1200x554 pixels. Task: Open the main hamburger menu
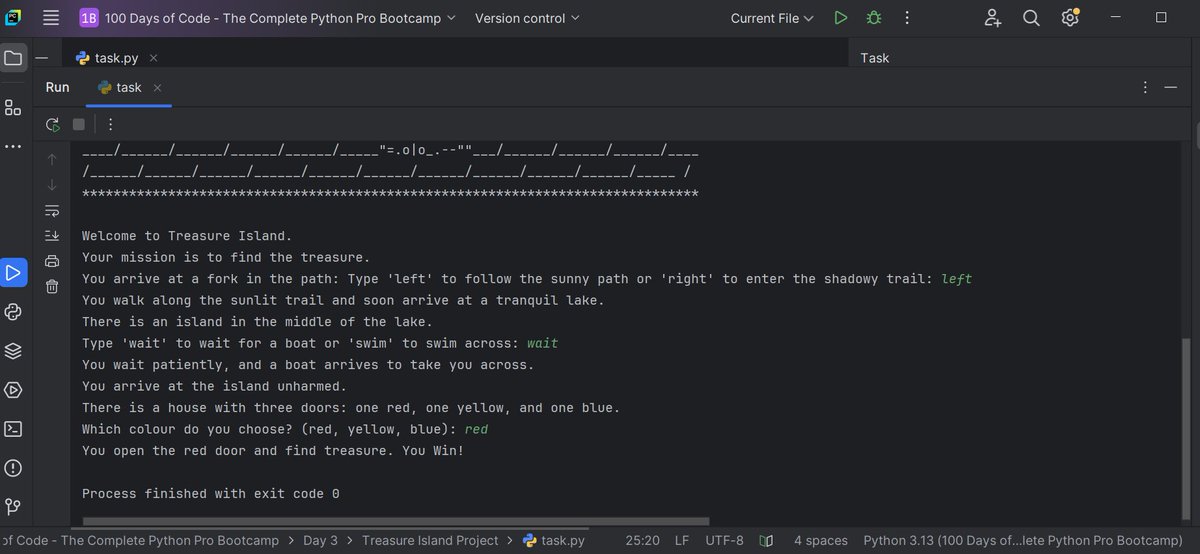tap(51, 18)
